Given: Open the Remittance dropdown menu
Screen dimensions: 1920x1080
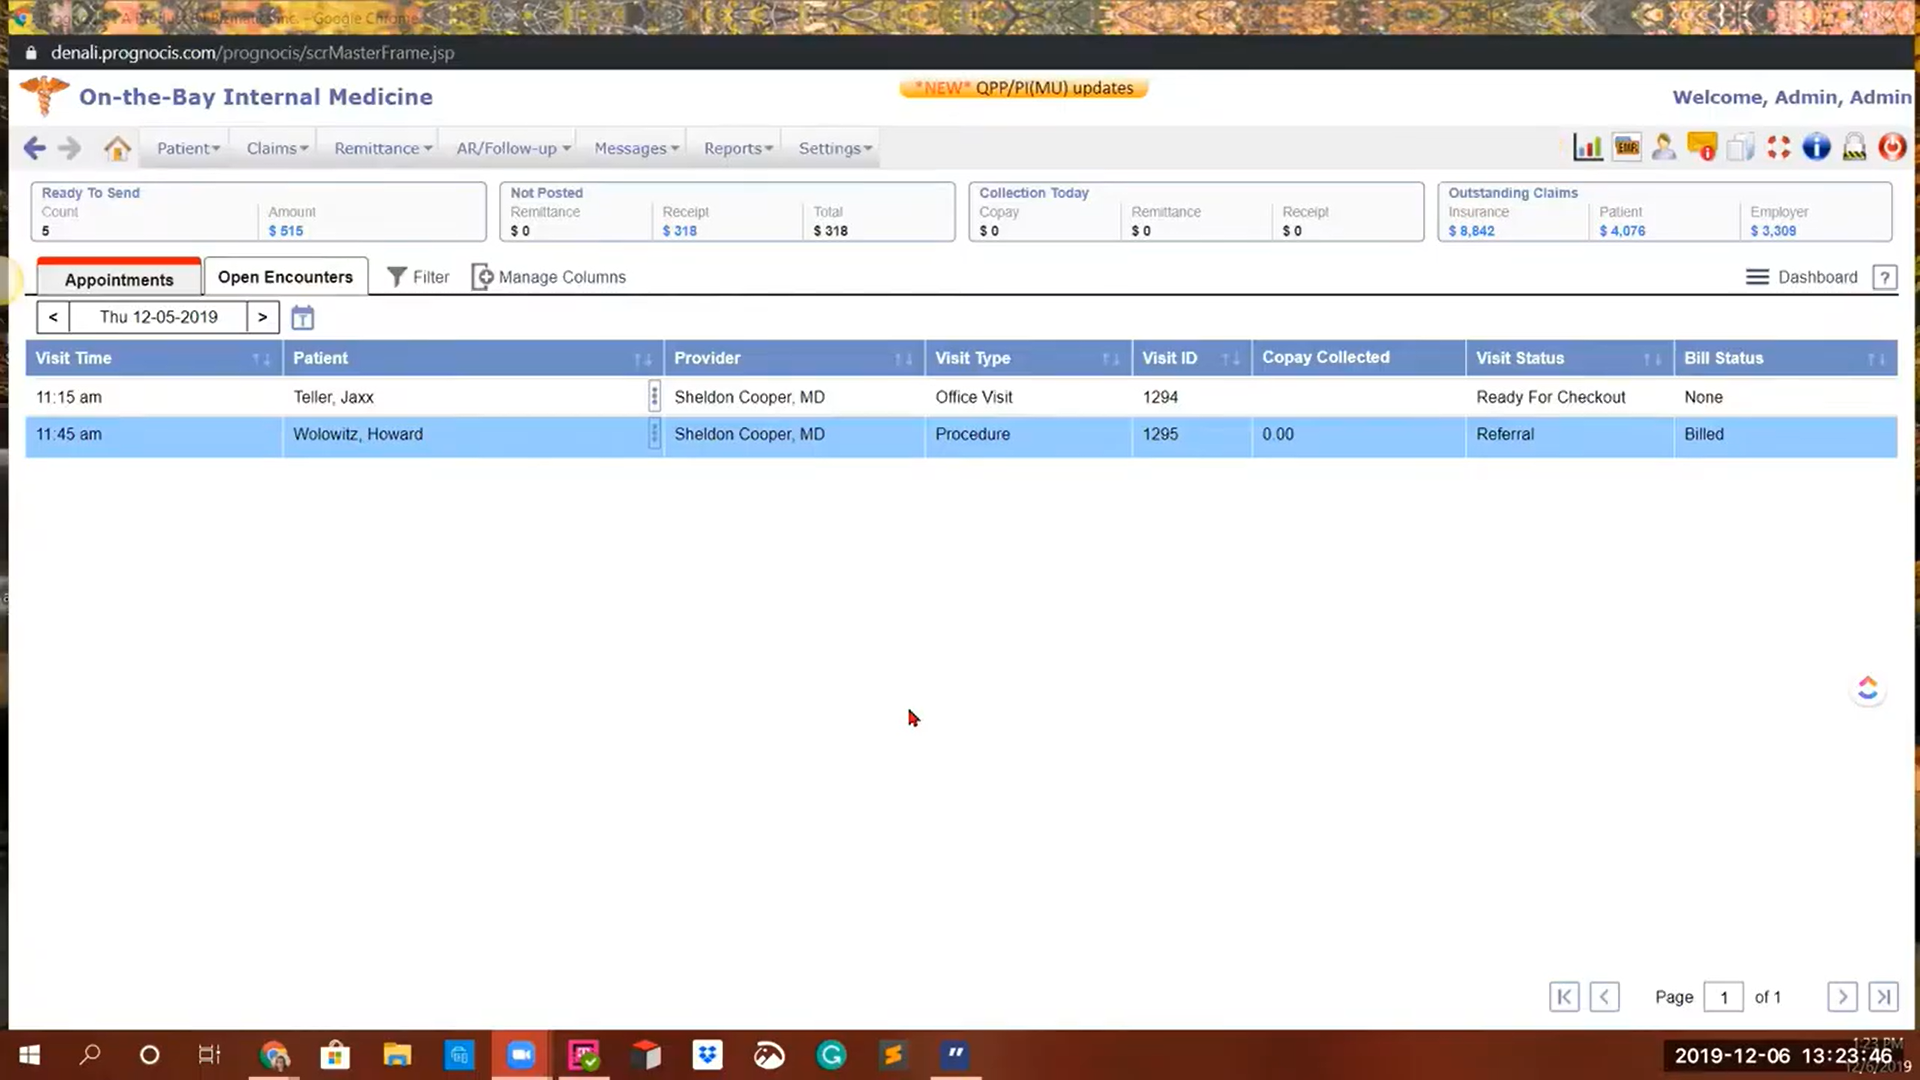Looking at the screenshot, I should (x=383, y=148).
